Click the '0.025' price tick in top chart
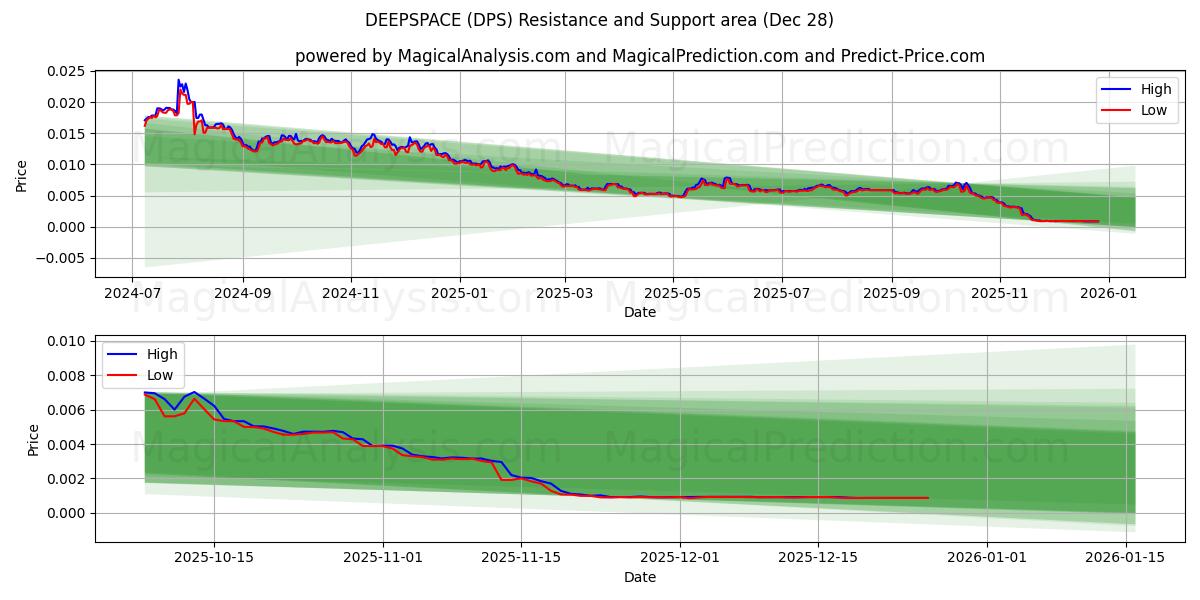 (68, 71)
